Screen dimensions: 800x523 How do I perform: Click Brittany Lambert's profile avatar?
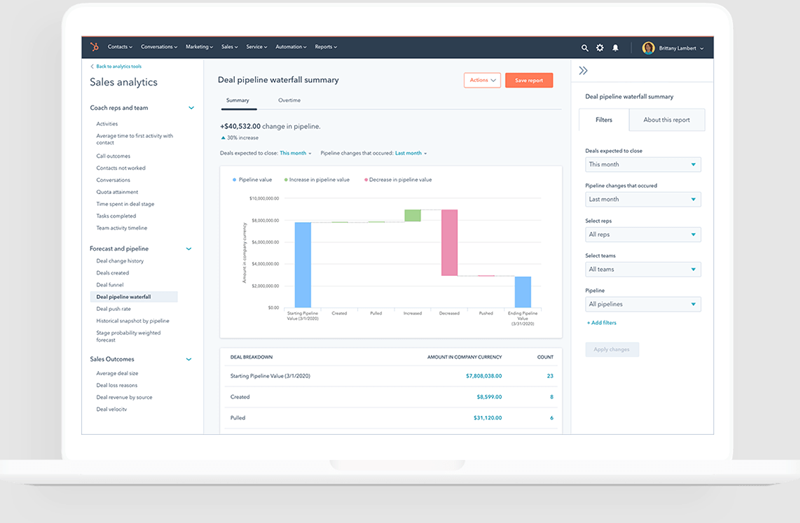point(648,47)
